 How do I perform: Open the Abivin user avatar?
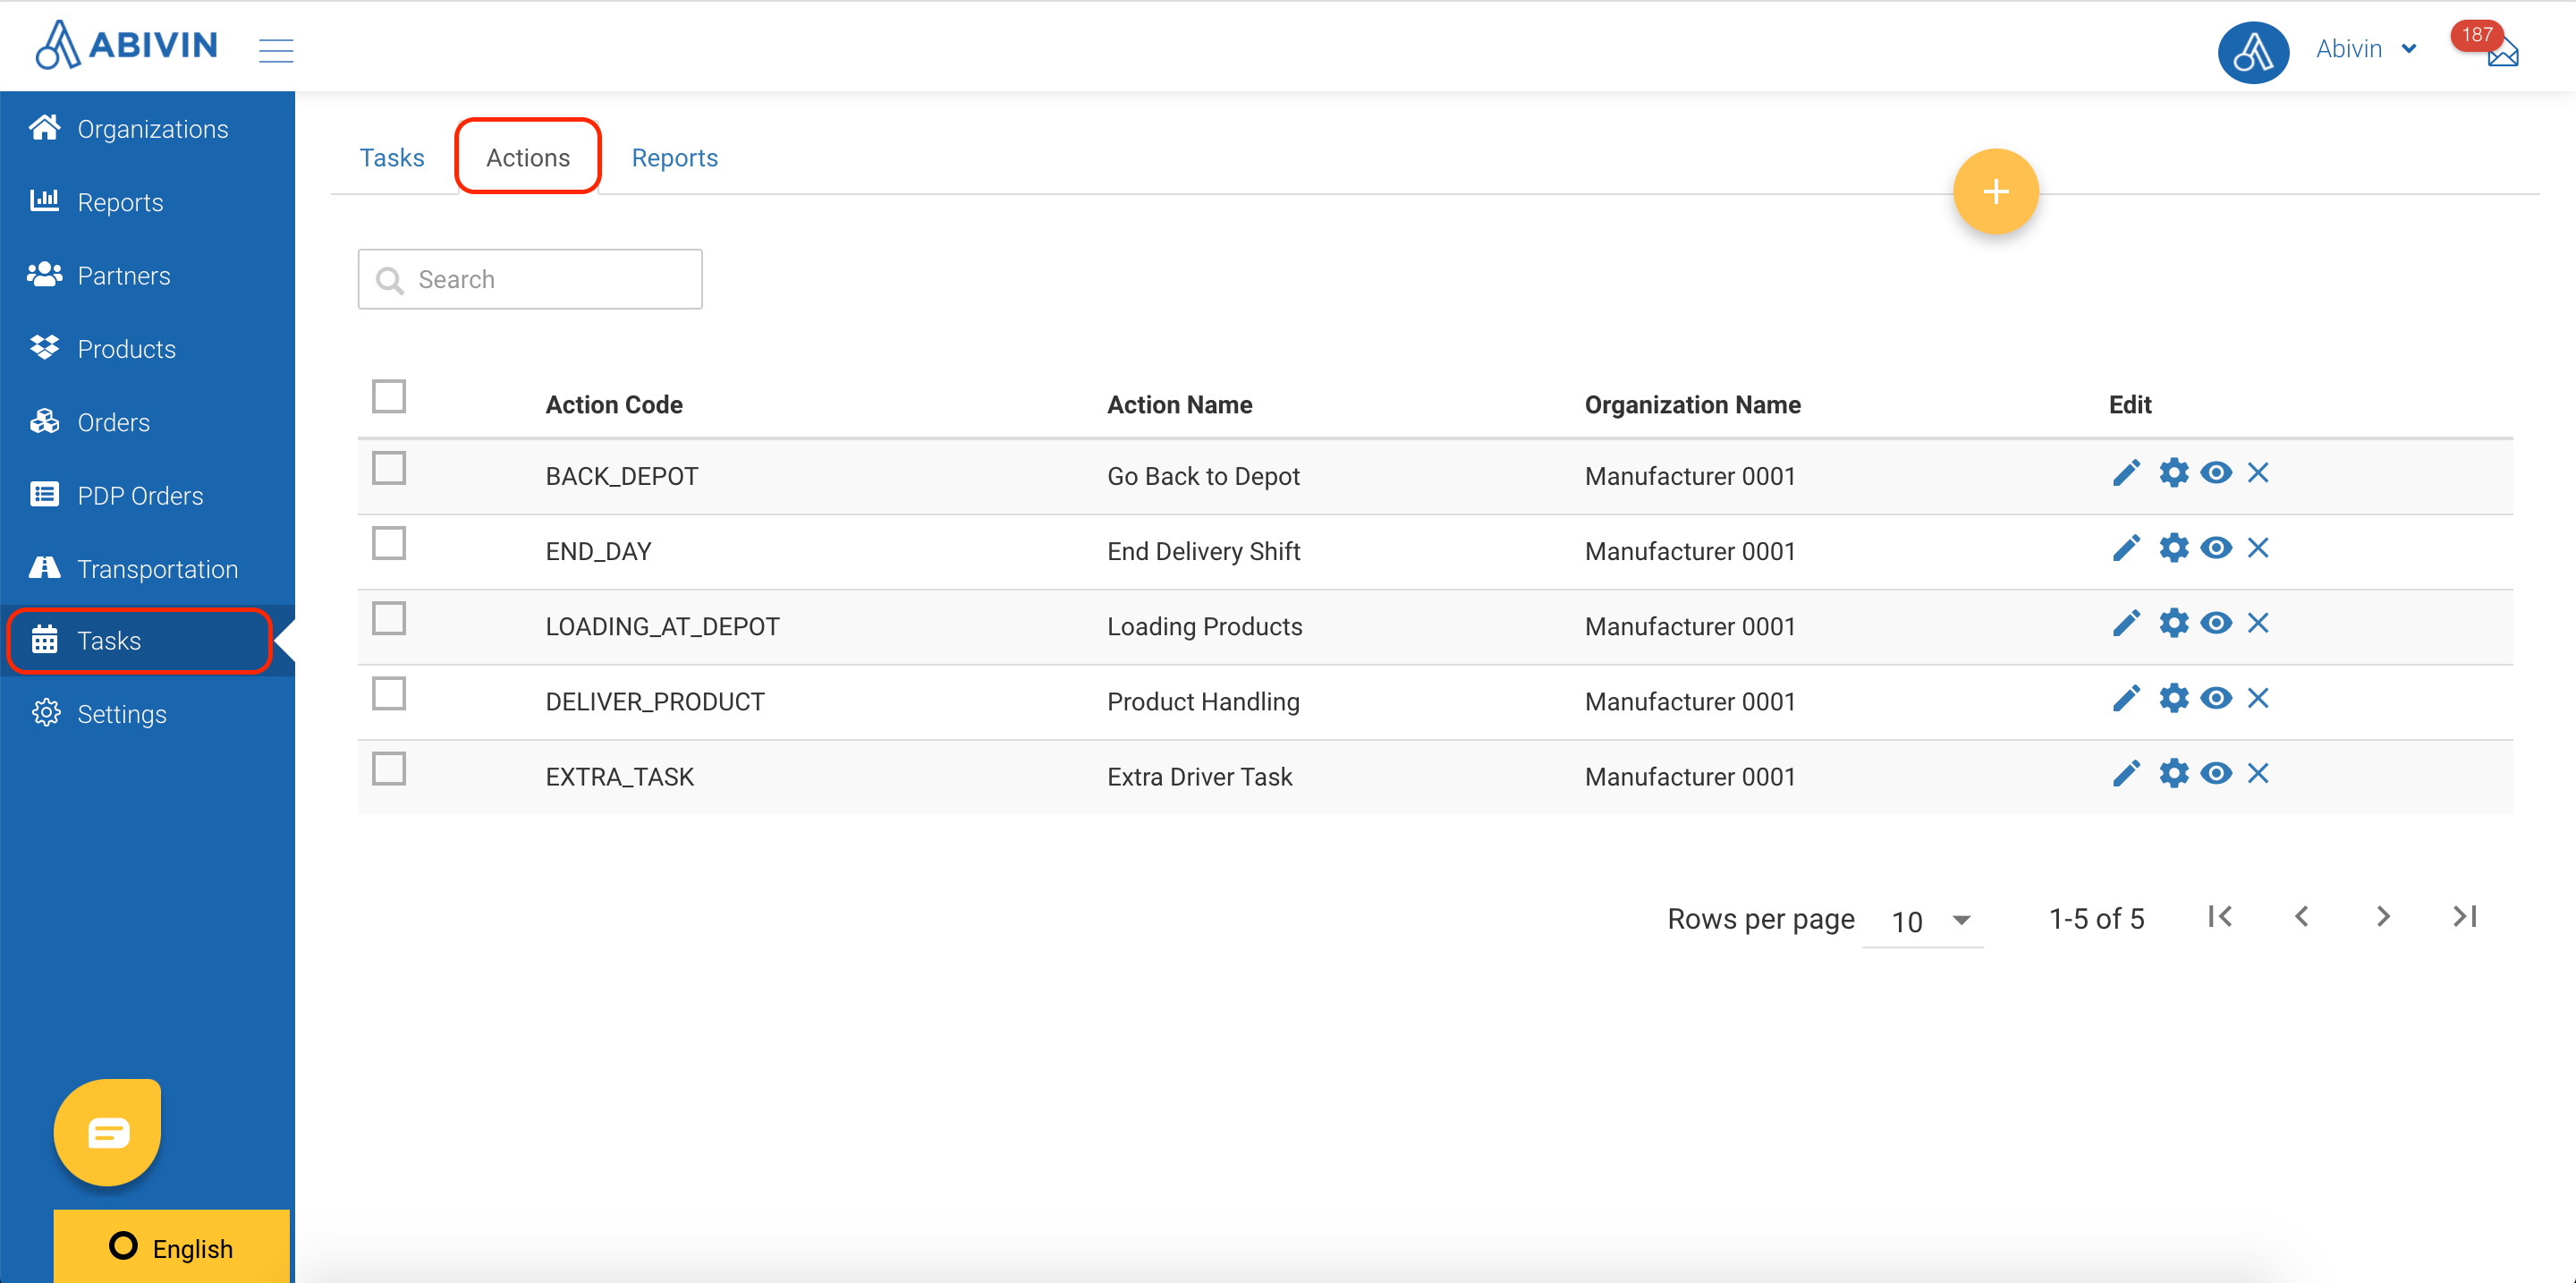point(2253,52)
